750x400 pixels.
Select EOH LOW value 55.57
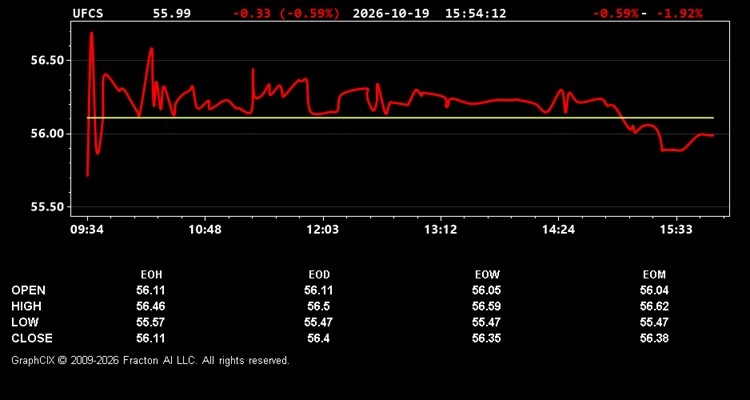pyautogui.click(x=151, y=322)
